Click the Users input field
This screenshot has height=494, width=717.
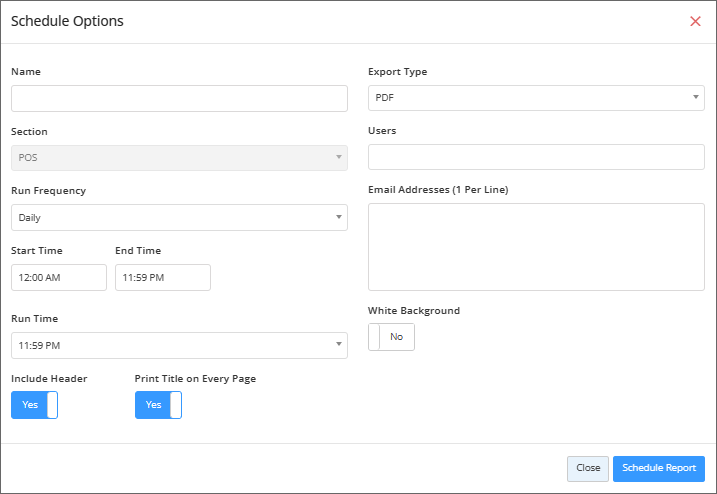coord(536,157)
